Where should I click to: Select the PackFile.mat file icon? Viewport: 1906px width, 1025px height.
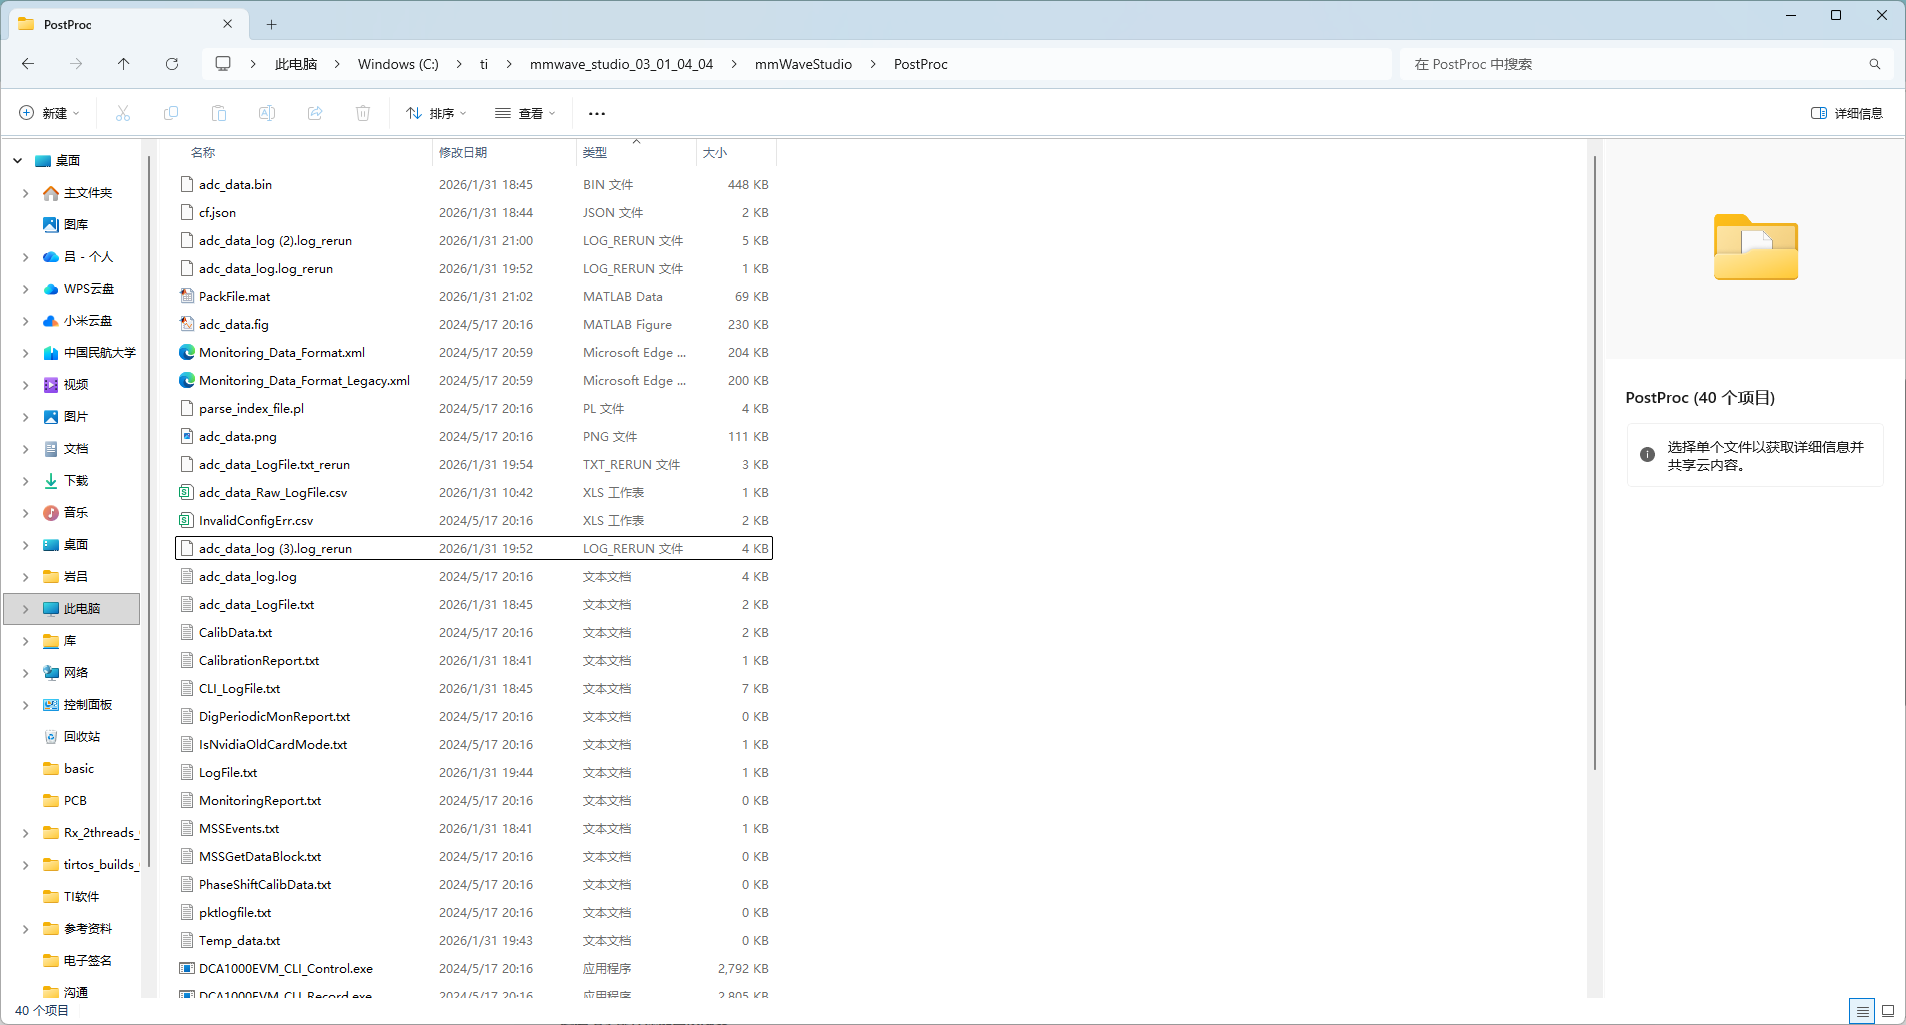pos(187,296)
